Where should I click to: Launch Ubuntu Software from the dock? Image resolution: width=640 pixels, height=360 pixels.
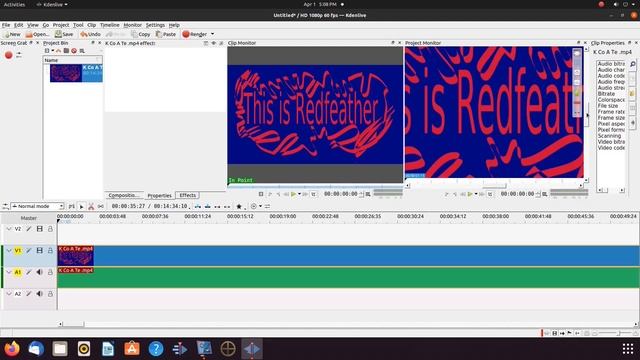coord(132,349)
